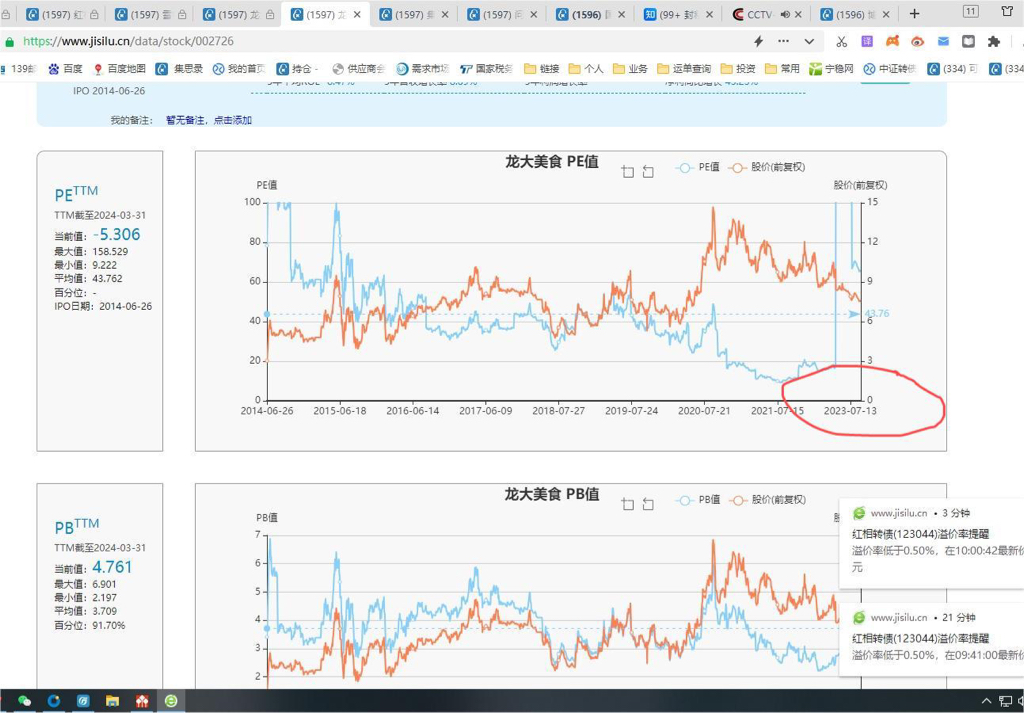
Task: Switch to the first (1597) 红 tab
Action: (x=61, y=14)
